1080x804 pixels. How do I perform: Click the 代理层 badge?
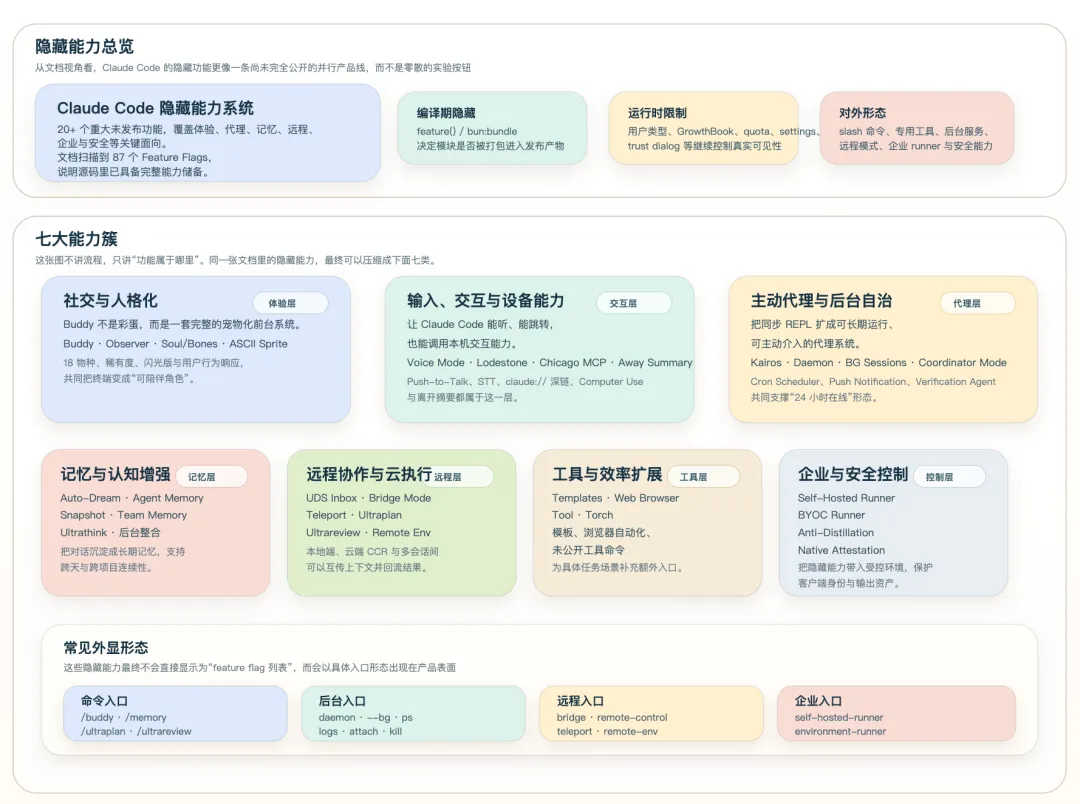click(x=977, y=303)
